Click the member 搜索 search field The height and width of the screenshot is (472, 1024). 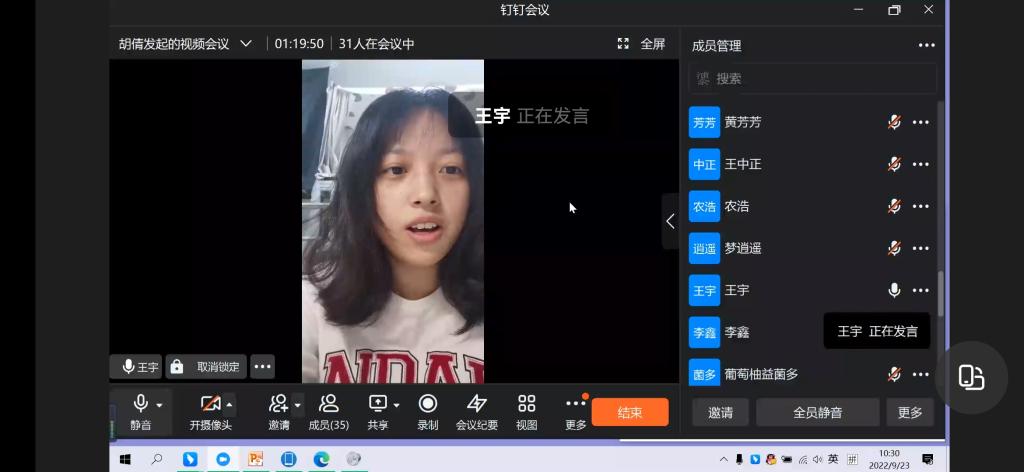(x=812, y=78)
